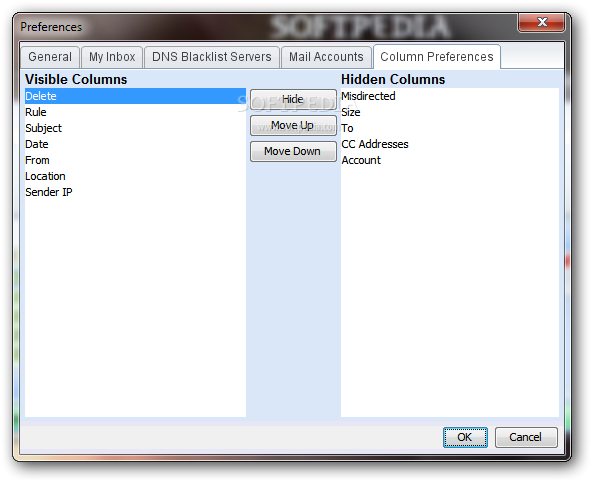This screenshot has width=592, height=482.
Task: Select Location in Visible Columns
Action: click(135, 176)
